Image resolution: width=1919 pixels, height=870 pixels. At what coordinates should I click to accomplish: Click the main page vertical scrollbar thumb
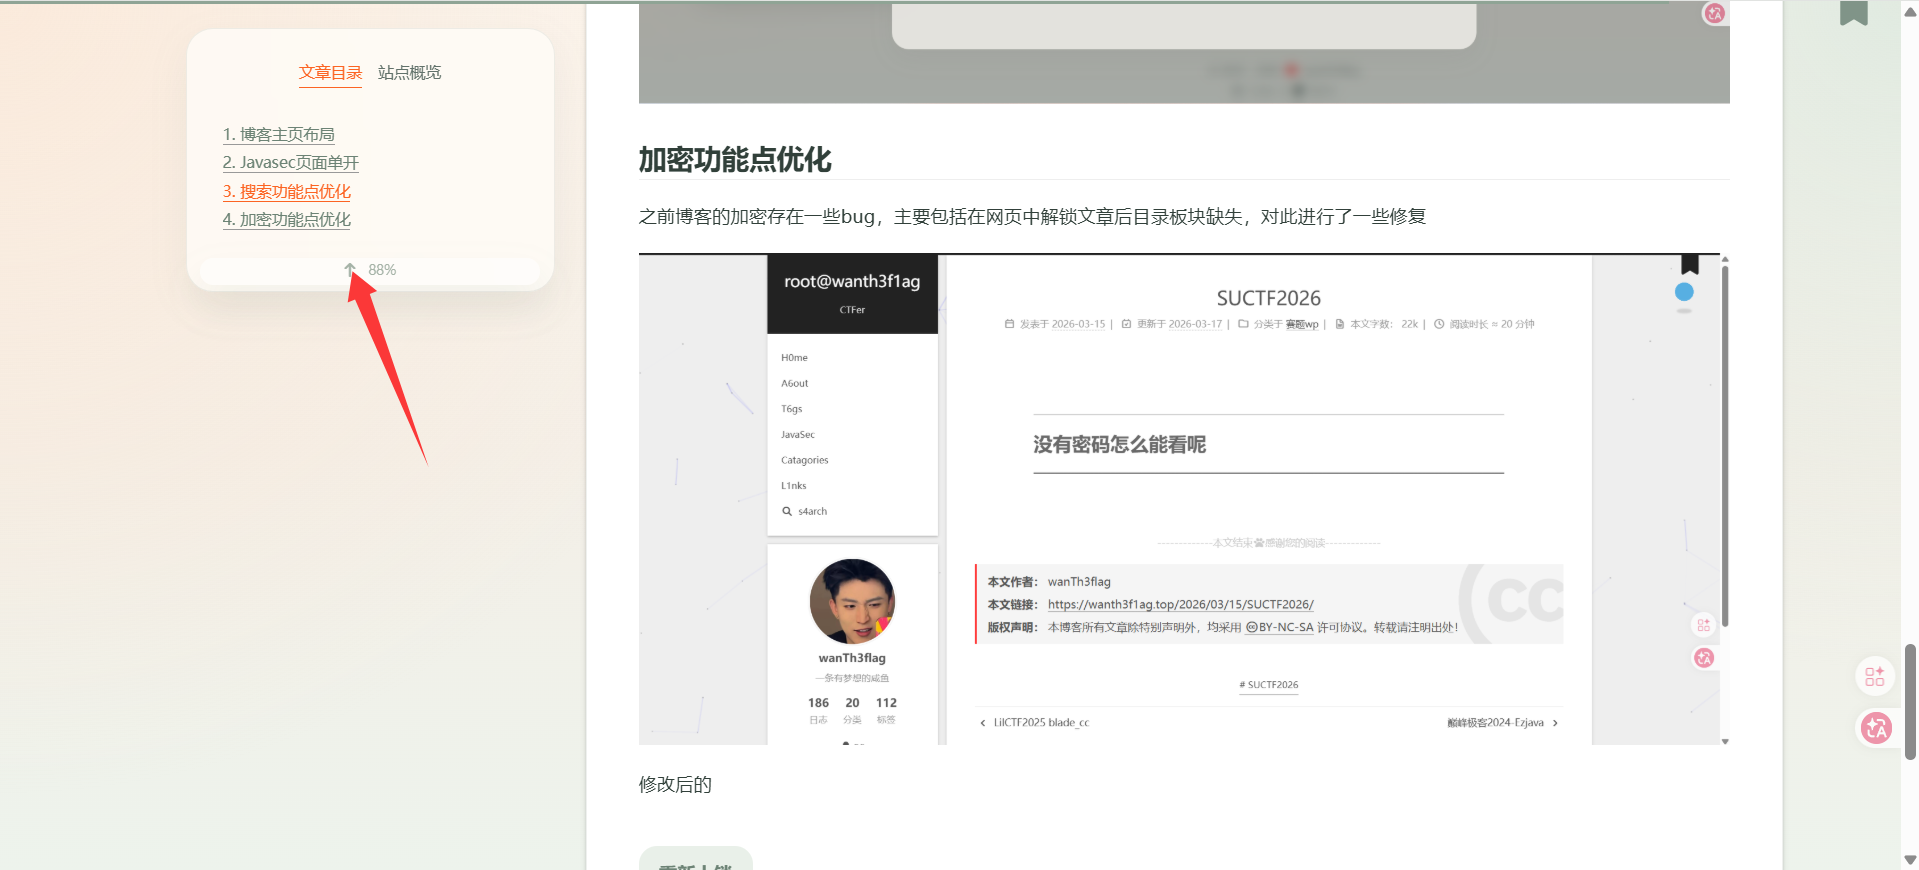pyautogui.click(x=1910, y=700)
